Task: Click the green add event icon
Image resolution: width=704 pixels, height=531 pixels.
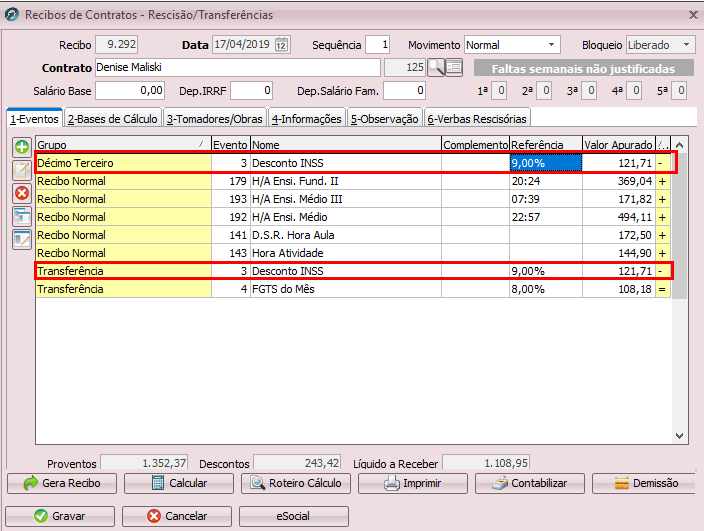Action: 22,147
